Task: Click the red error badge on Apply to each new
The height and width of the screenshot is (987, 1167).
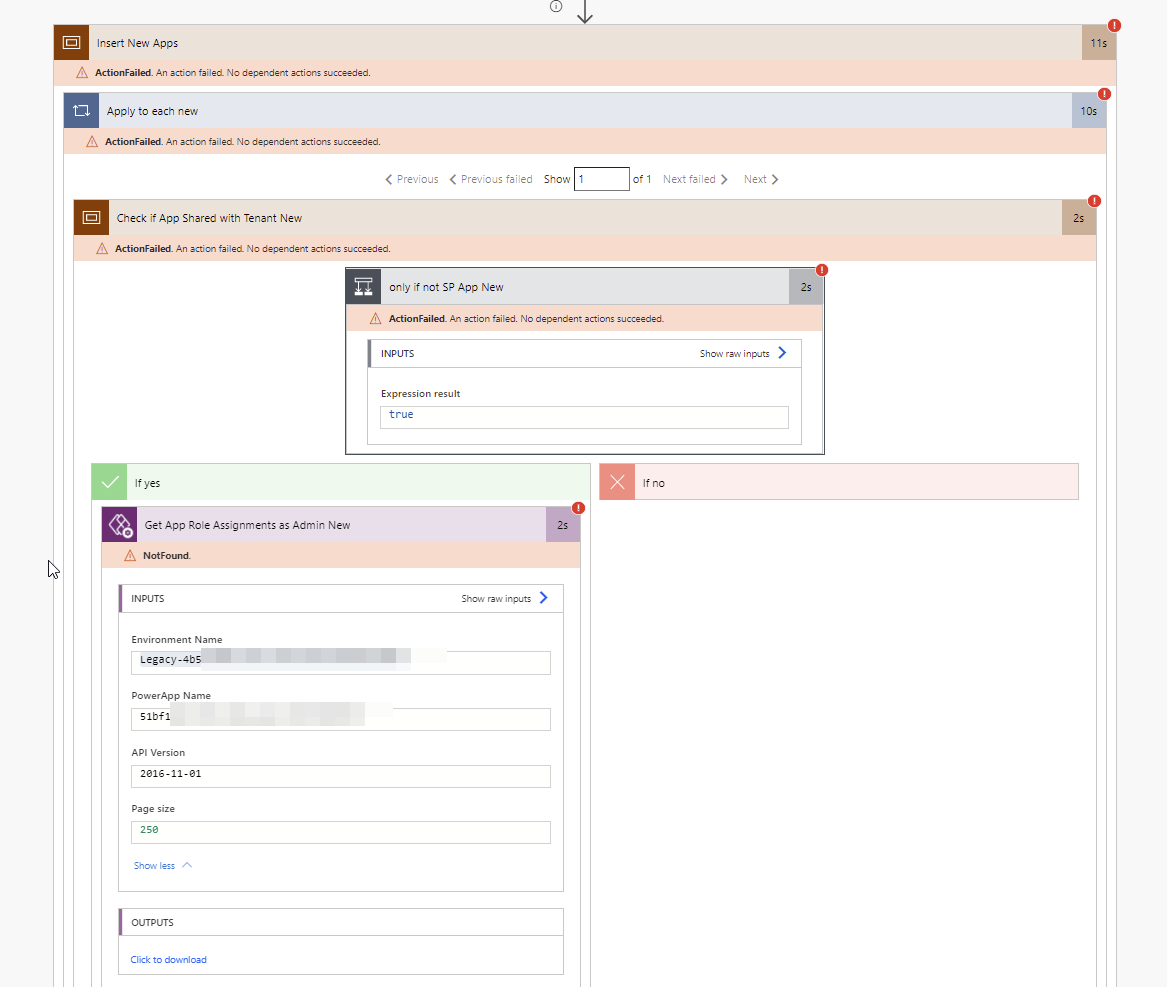Action: (x=1104, y=94)
